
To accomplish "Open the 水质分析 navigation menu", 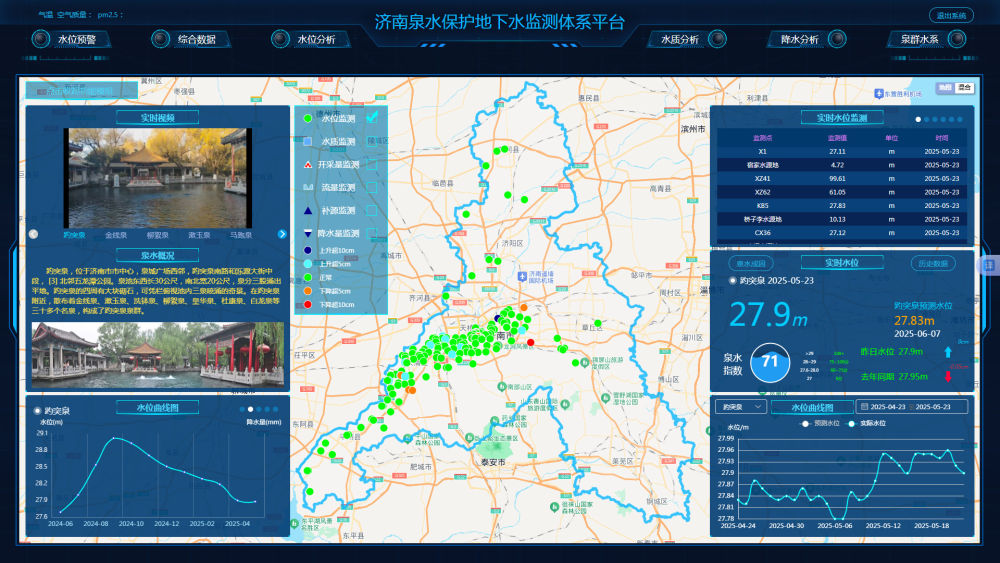I will 680,39.
